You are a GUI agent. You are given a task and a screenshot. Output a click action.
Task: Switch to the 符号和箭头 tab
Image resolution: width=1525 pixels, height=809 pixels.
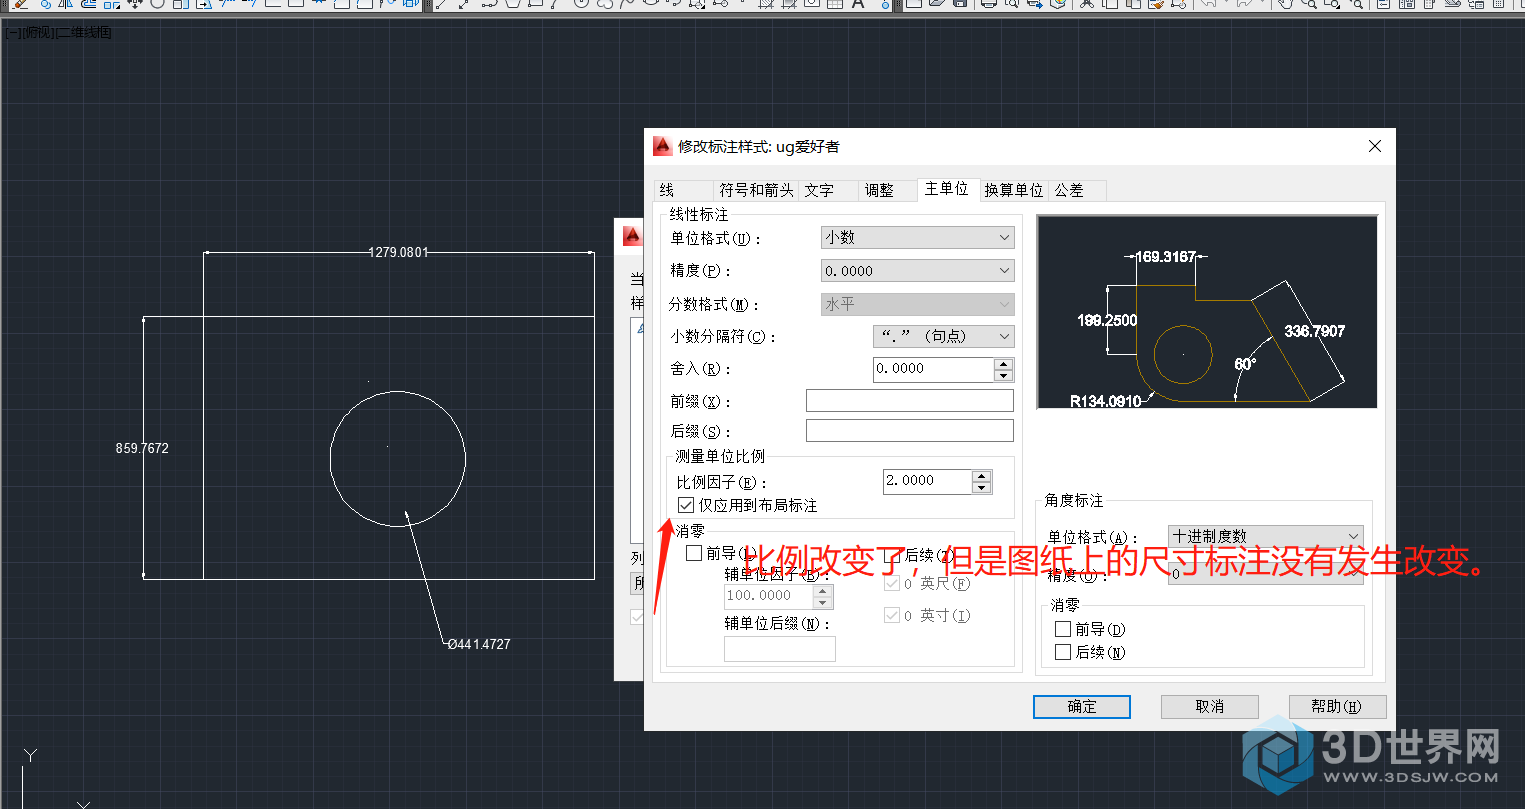coord(756,190)
